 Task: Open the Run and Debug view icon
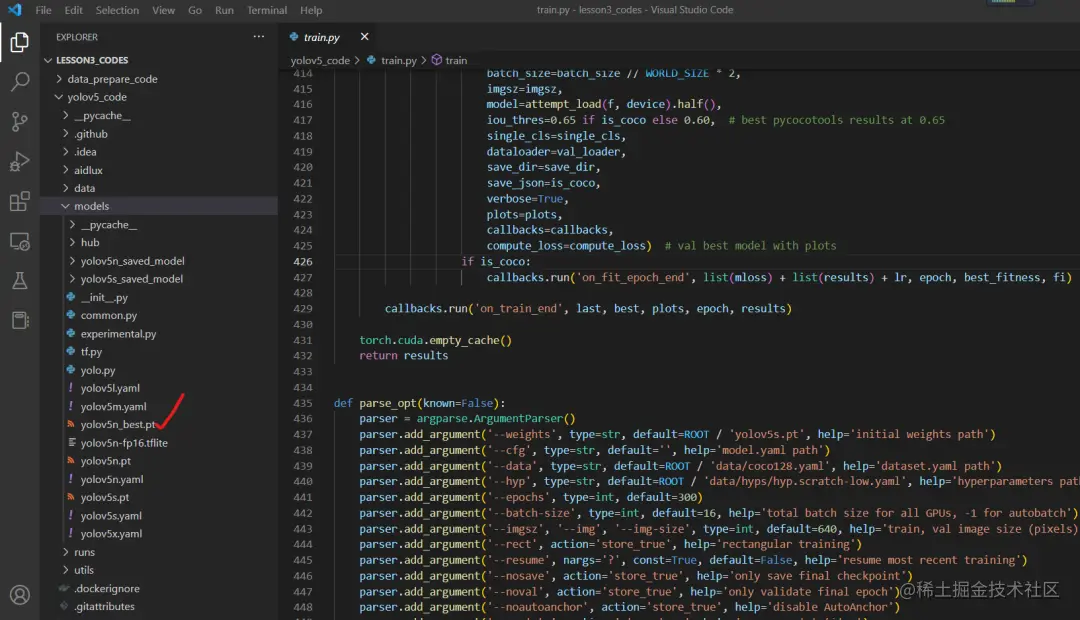click(19, 162)
